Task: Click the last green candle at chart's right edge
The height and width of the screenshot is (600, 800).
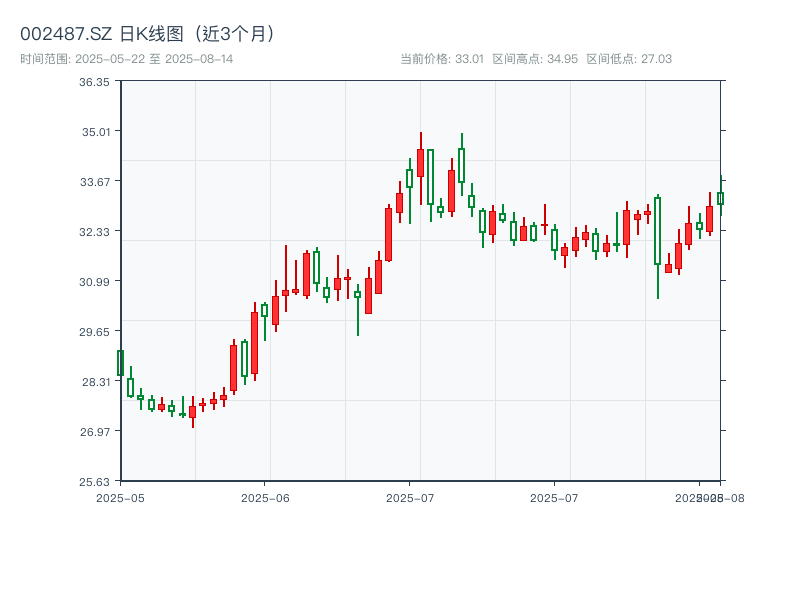Action: pos(720,198)
